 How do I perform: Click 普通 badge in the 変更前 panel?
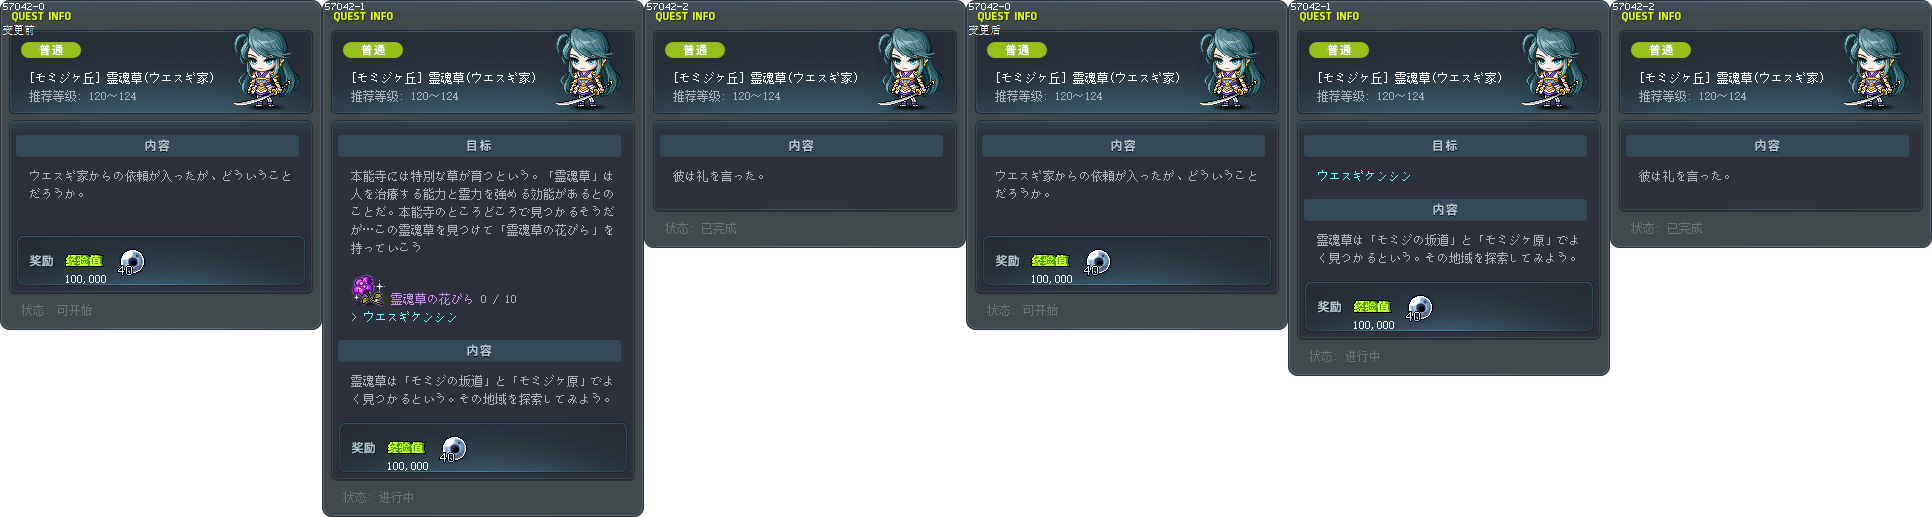[51, 50]
